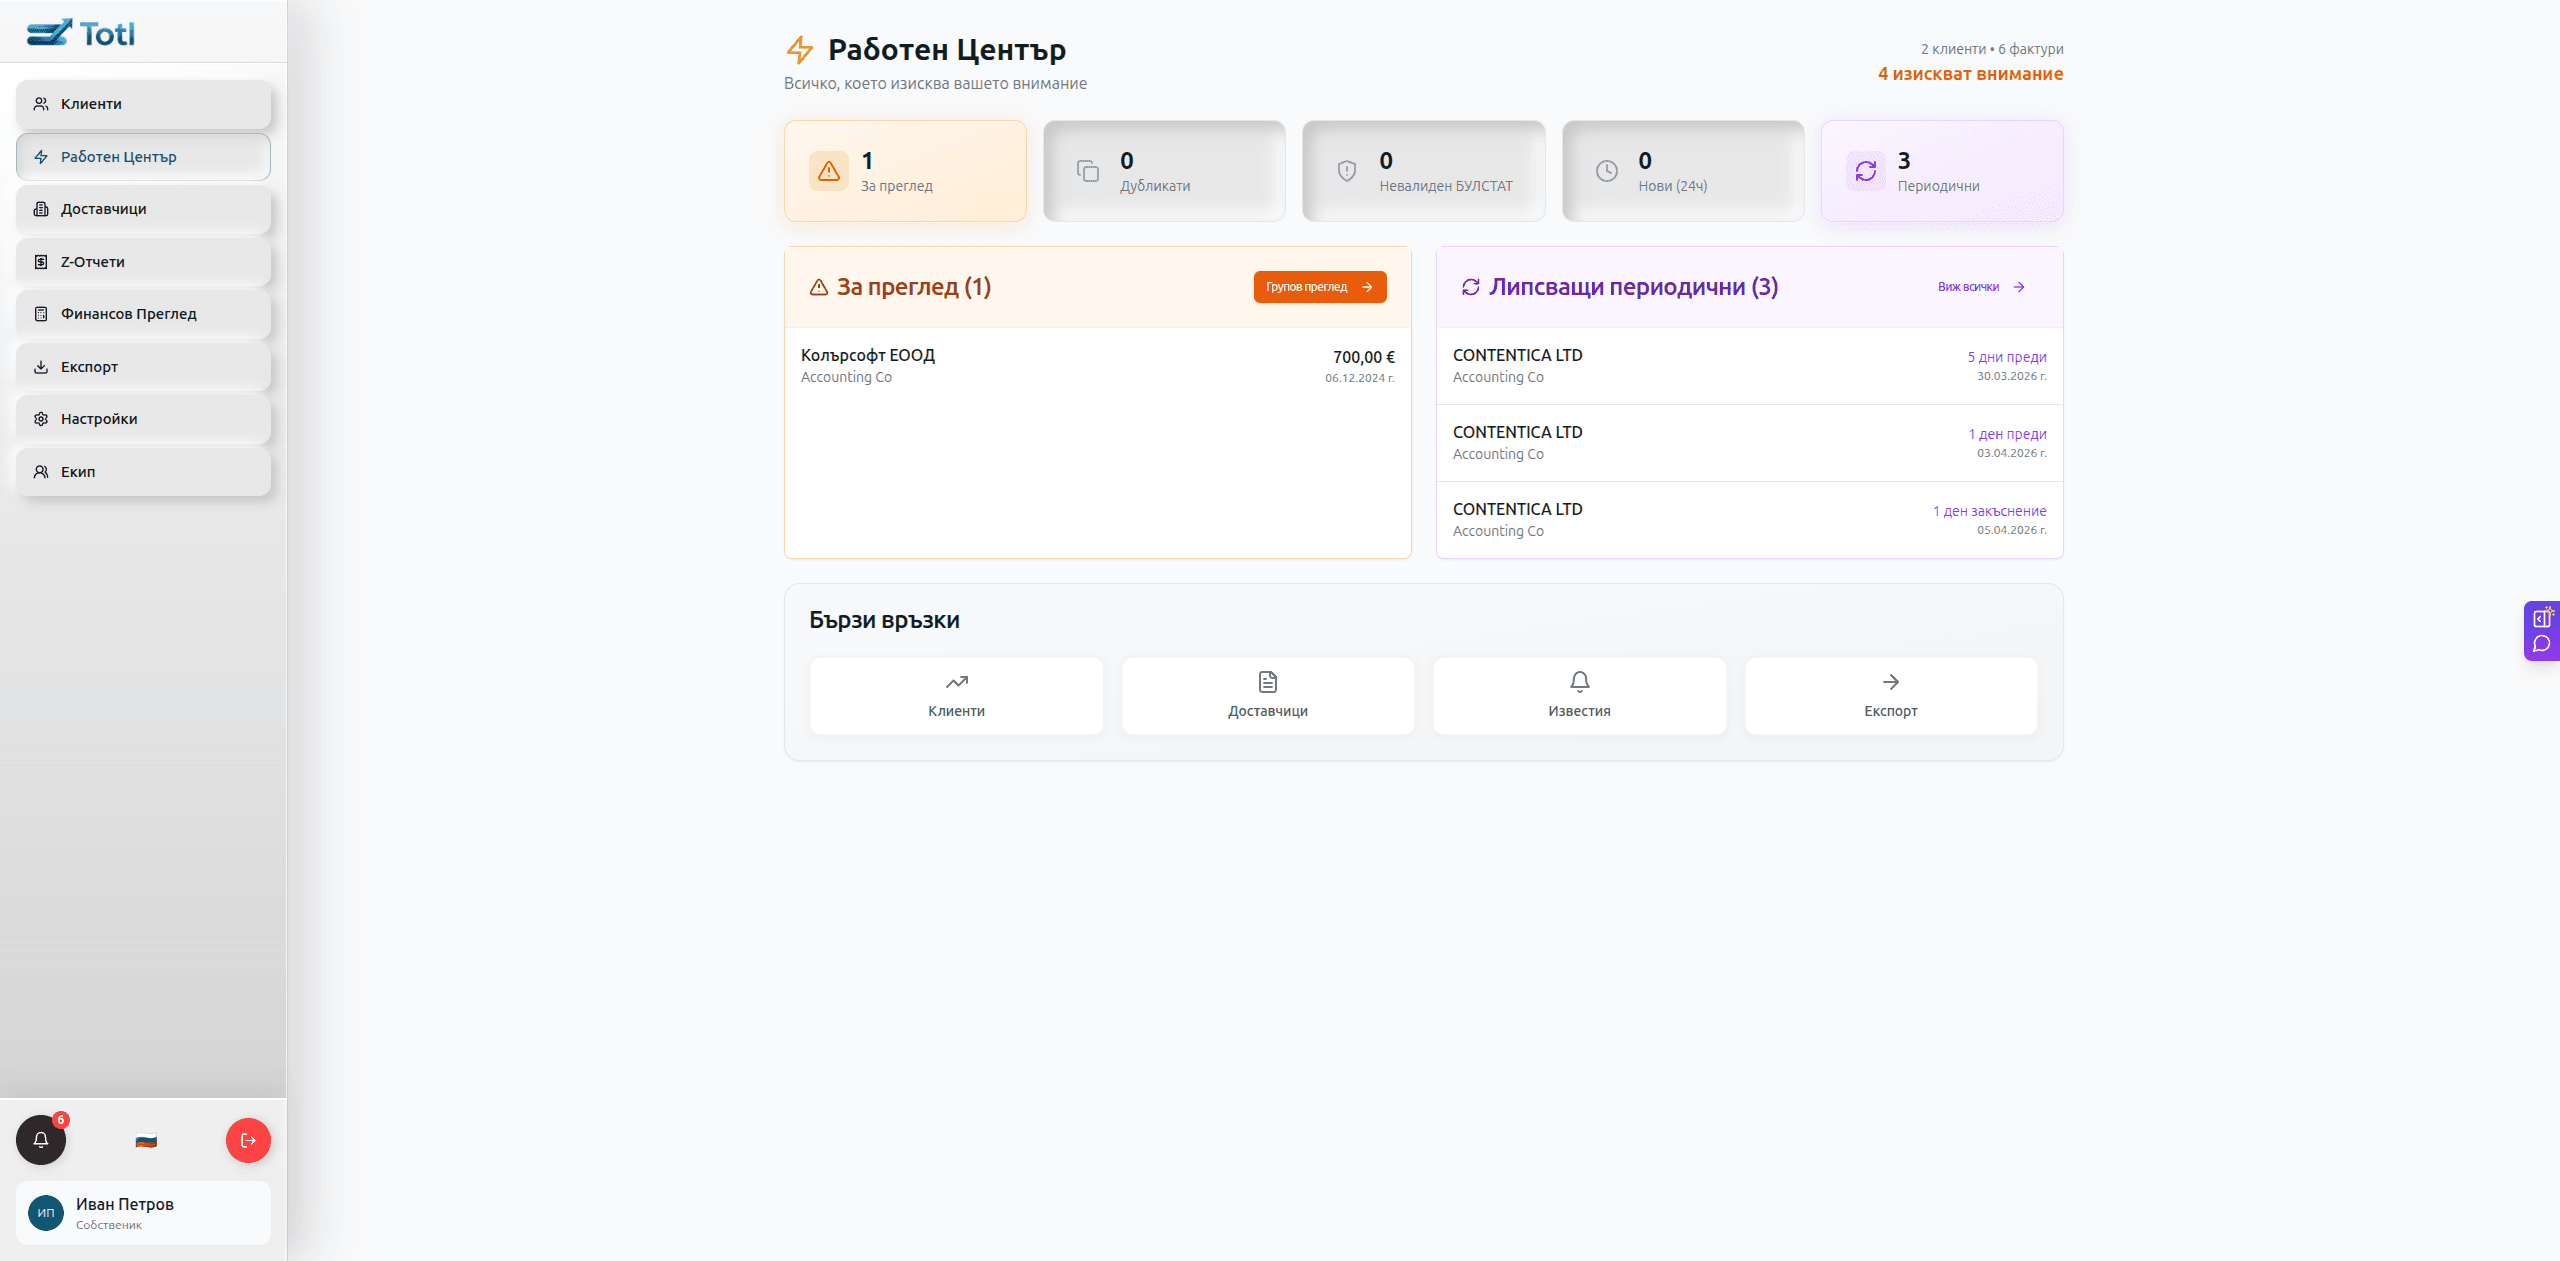This screenshot has width=2560, height=1261.
Task: Click the bell icon above Известия
Action: (1580, 682)
